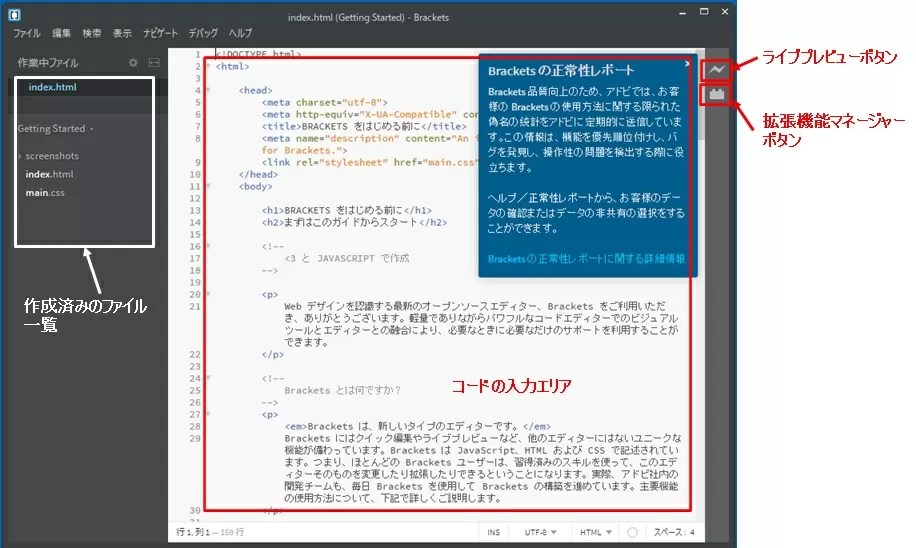Toggle INS insert mode in status bar

tap(494, 532)
